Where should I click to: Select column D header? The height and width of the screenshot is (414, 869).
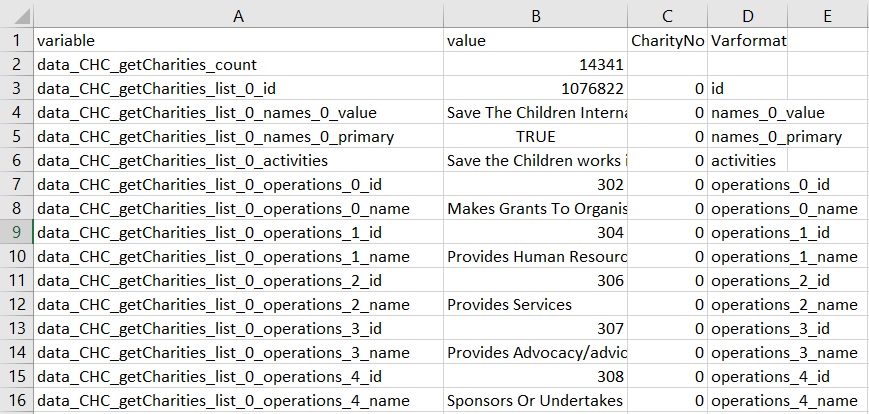tap(747, 15)
